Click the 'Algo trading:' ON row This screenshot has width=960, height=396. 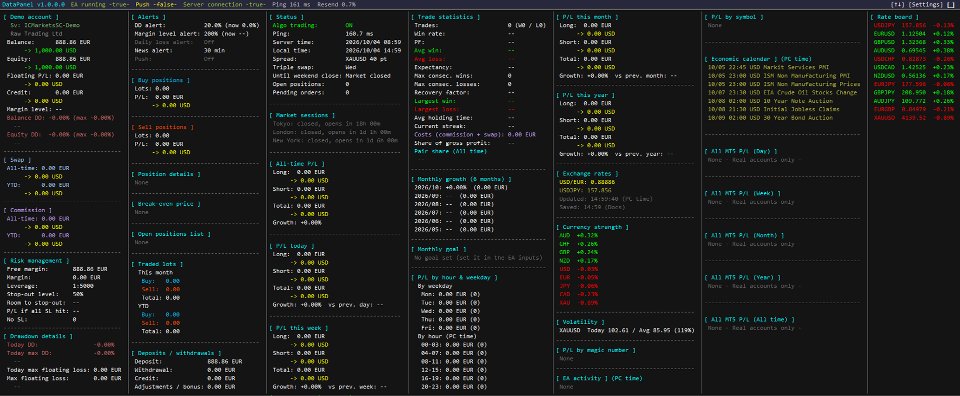[x=313, y=26]
